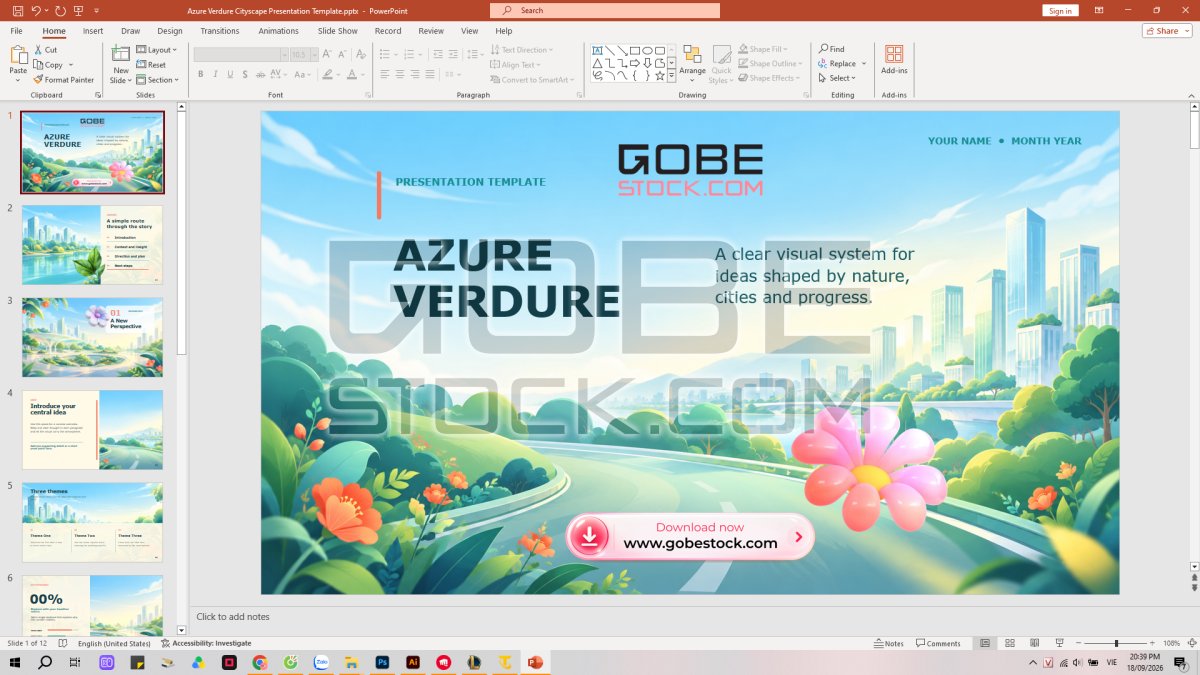
Task: Click the Redo icon in the title bar
Action: click(x=62, y=10)
